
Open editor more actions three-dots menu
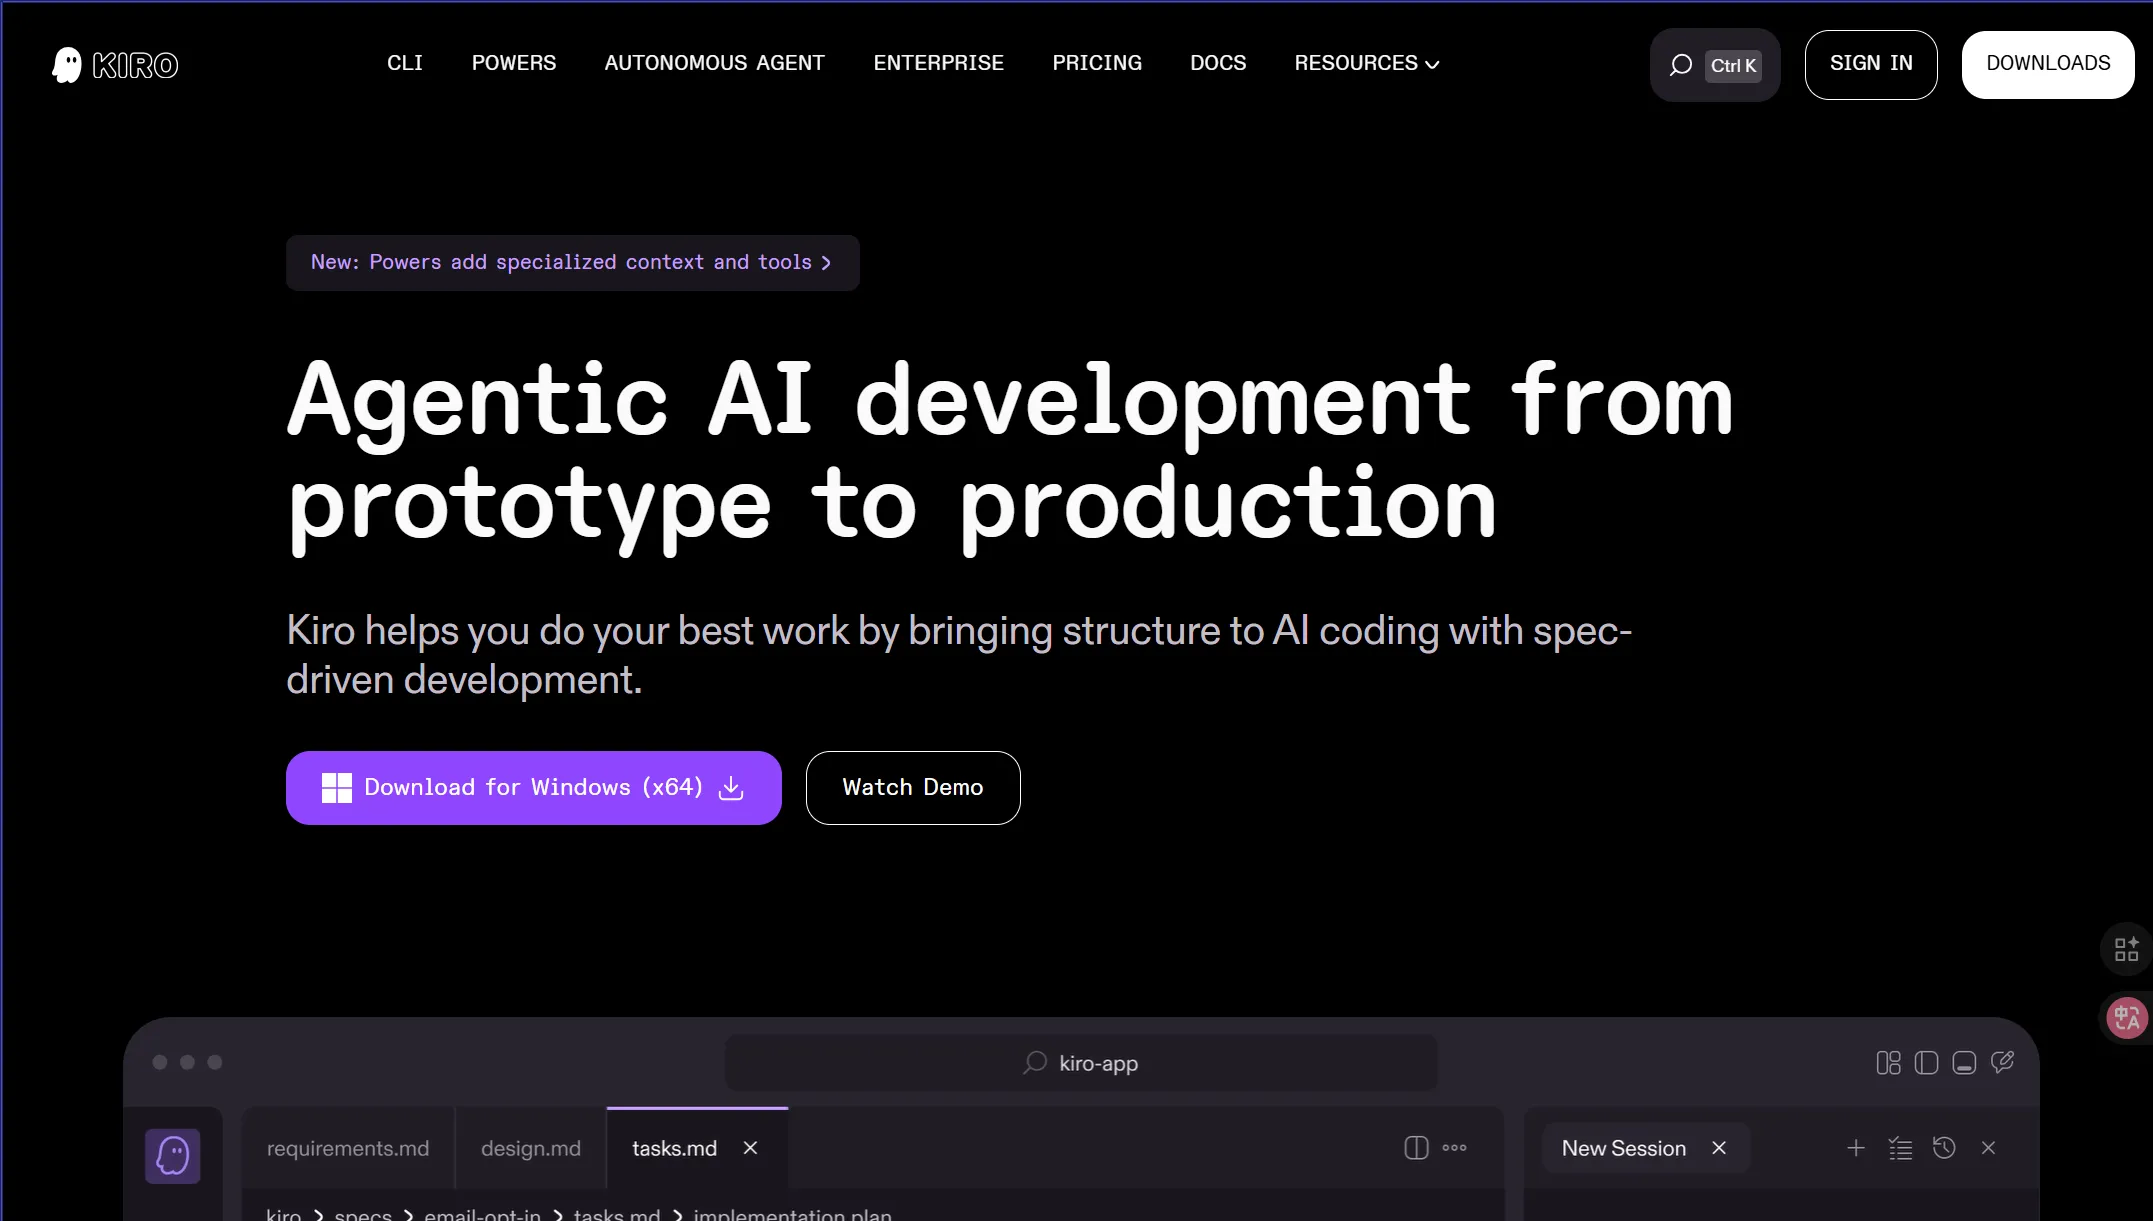coord(1455,1148)
